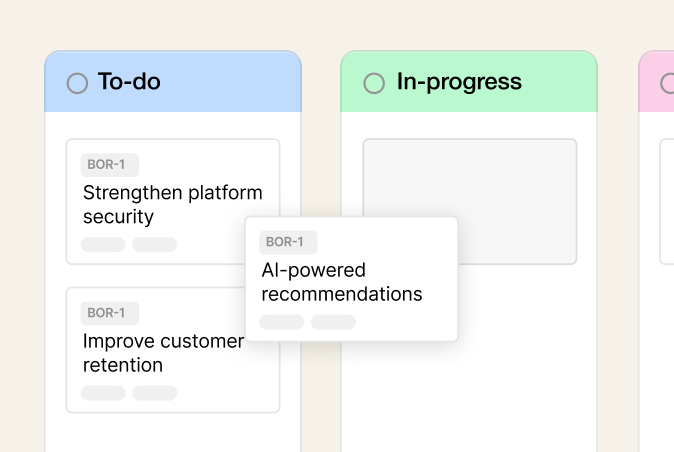Click the AI-powered recommendations title text

click(342, 282)
